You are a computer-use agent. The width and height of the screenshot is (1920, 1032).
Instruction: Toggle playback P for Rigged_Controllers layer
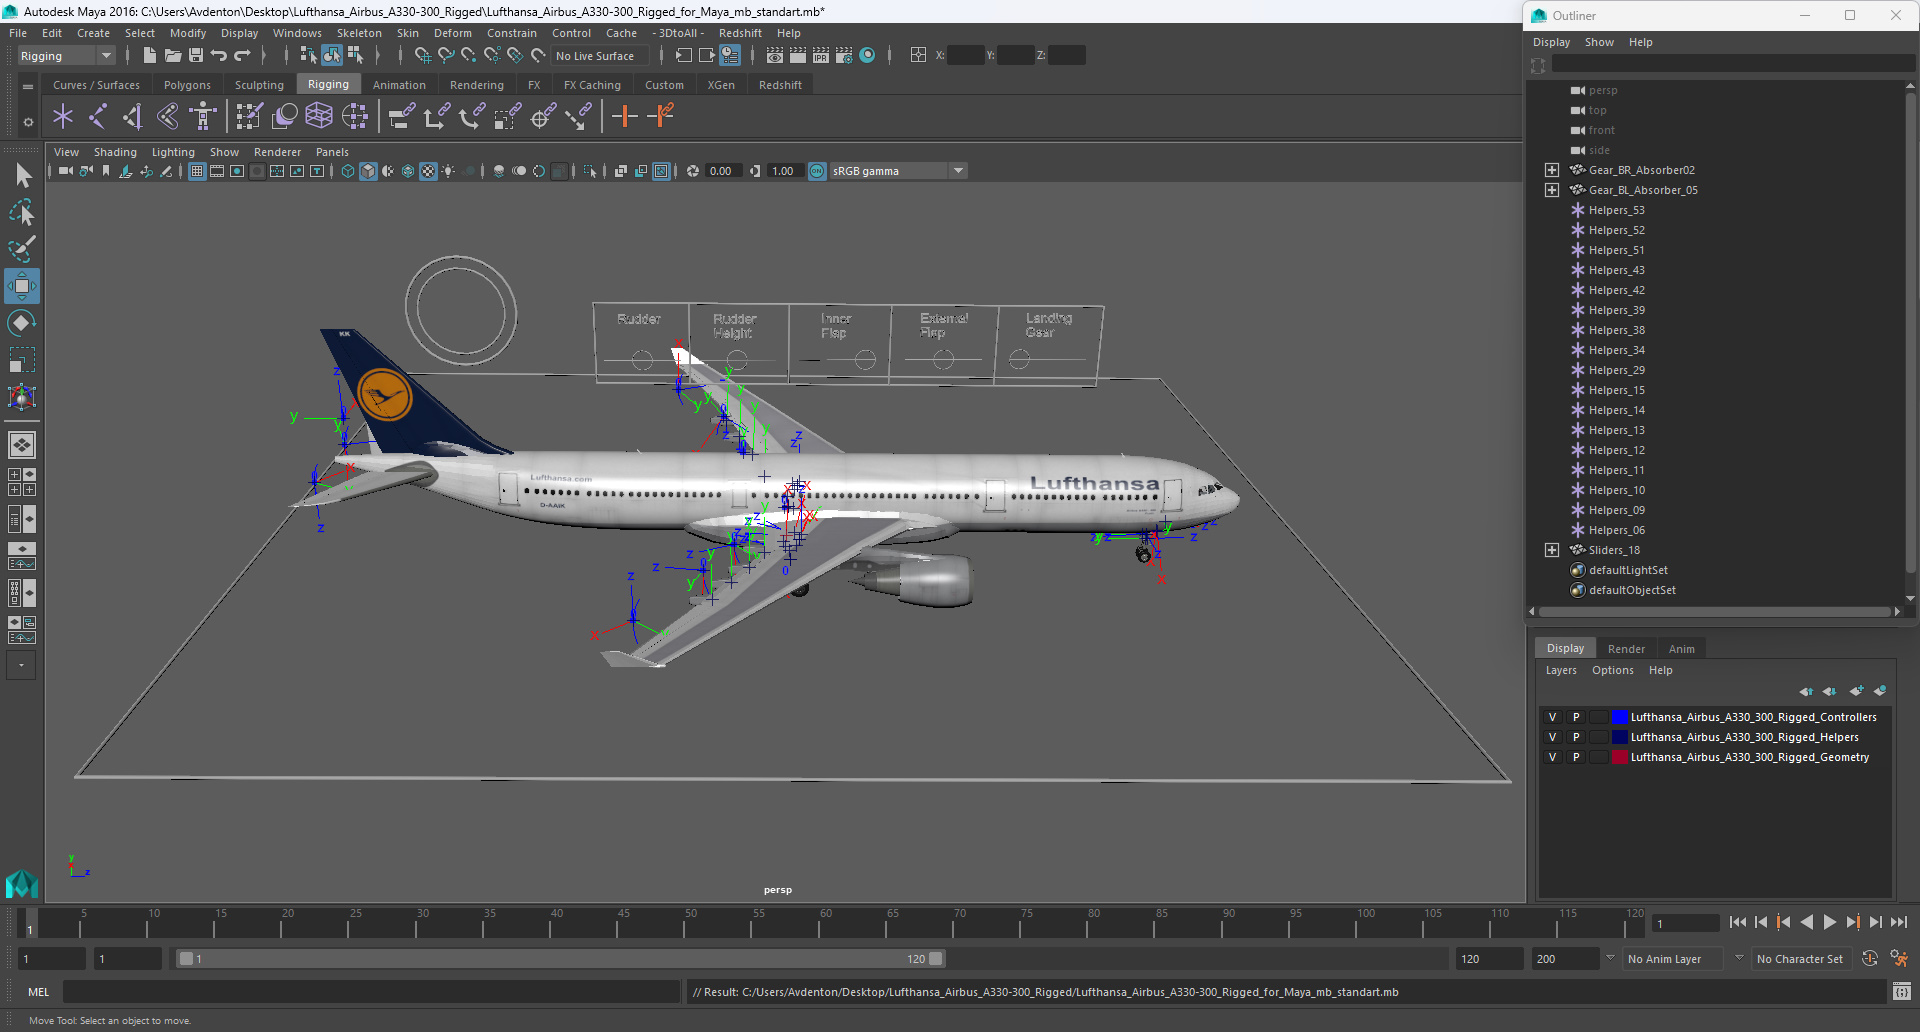click(1576, 717)
